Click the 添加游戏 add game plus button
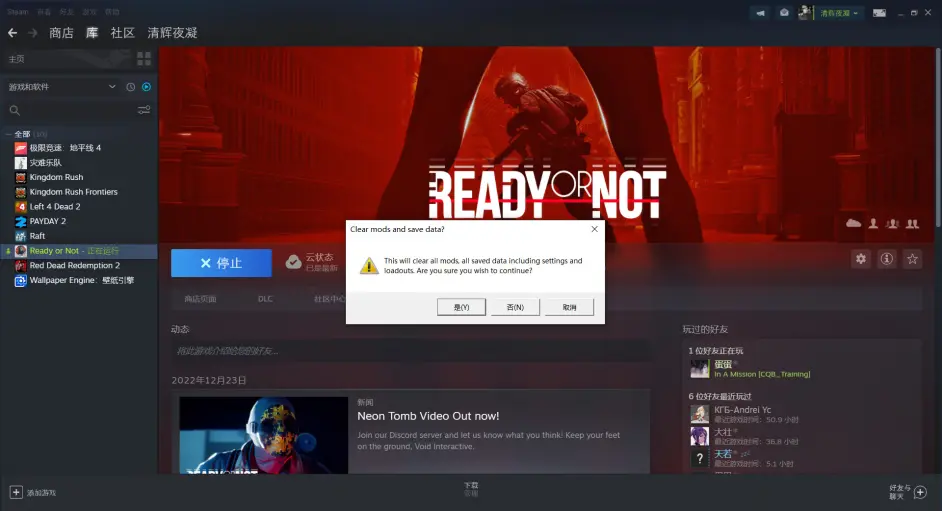Screen dimensions: 942x511 pos(16,492)
